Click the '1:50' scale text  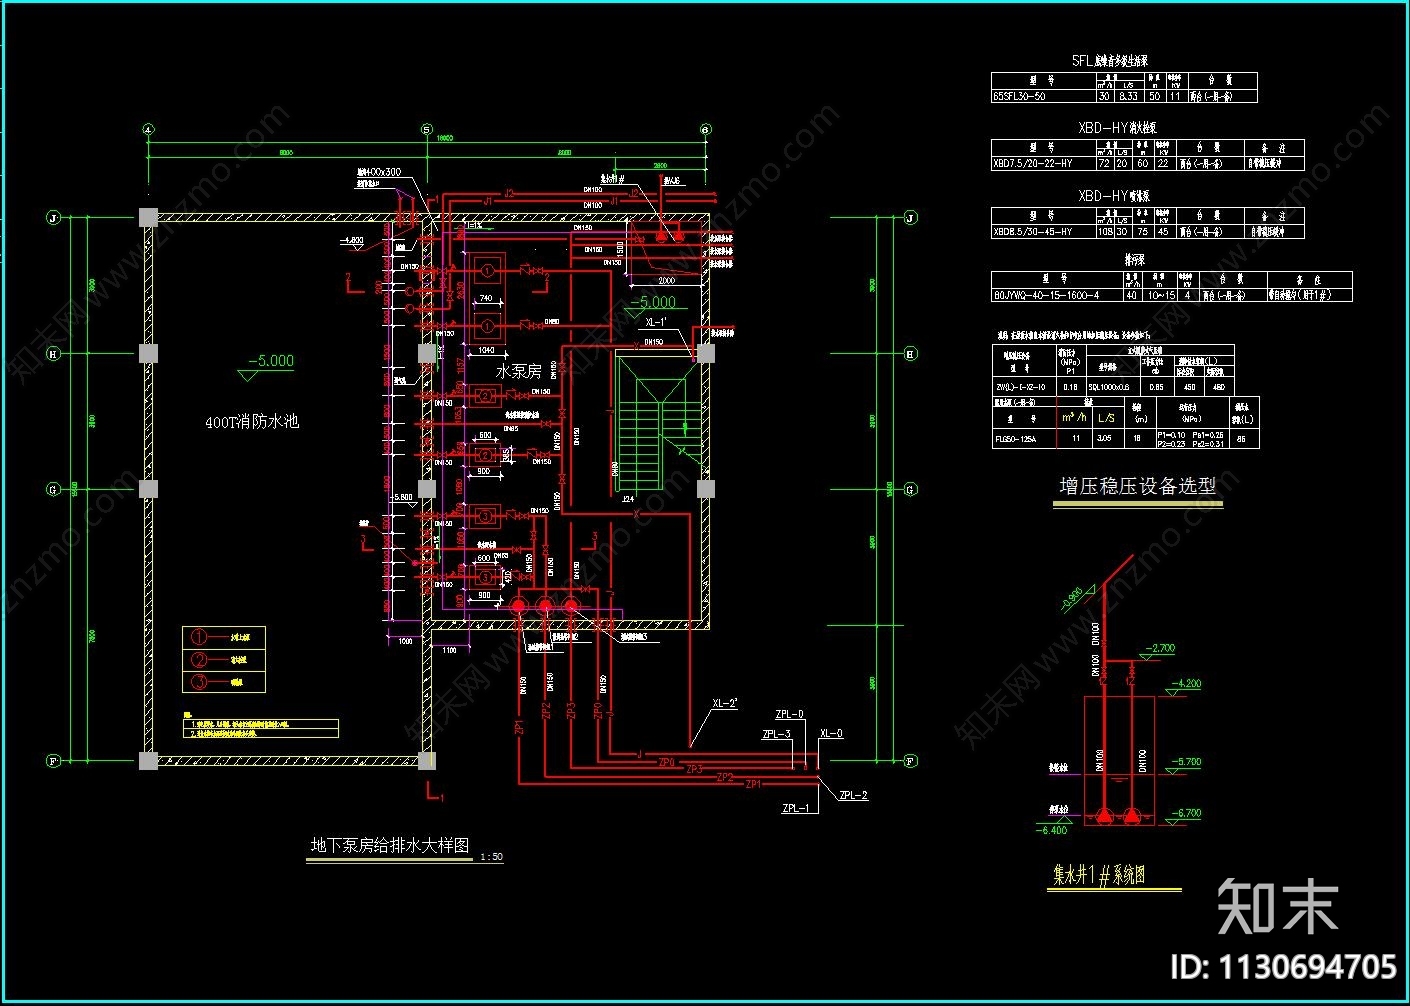click(491, 857)
